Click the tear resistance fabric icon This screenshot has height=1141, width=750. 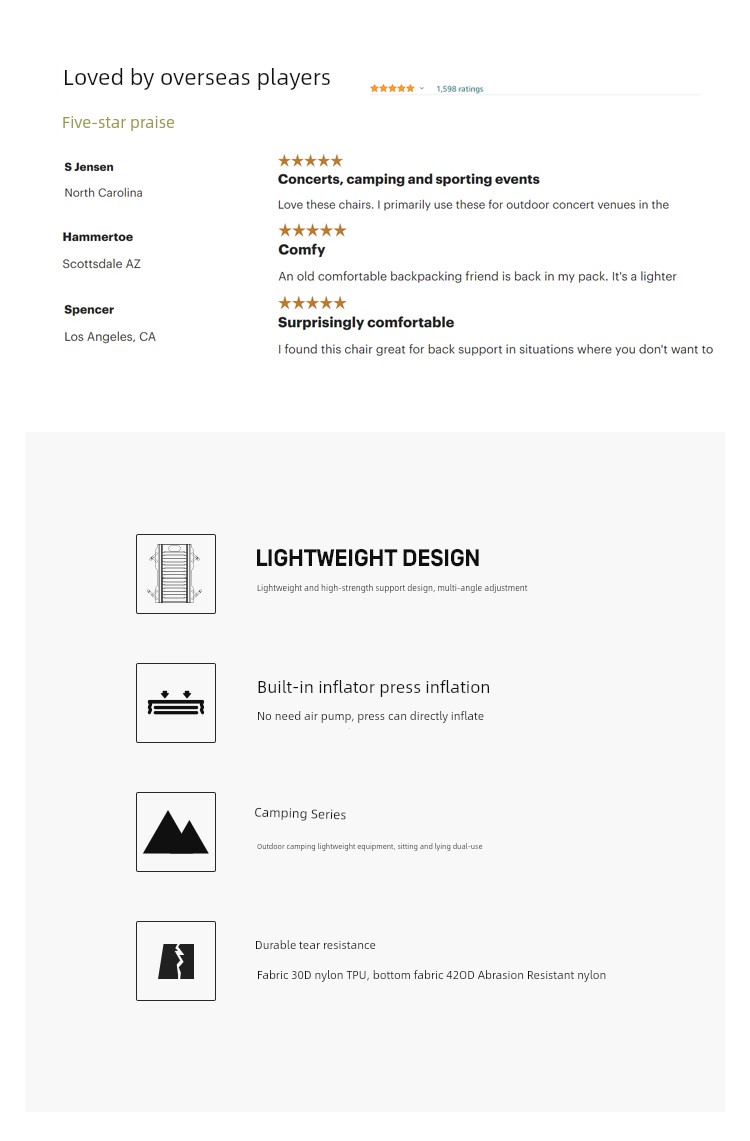pyautogui.click(x=176, y=961)
